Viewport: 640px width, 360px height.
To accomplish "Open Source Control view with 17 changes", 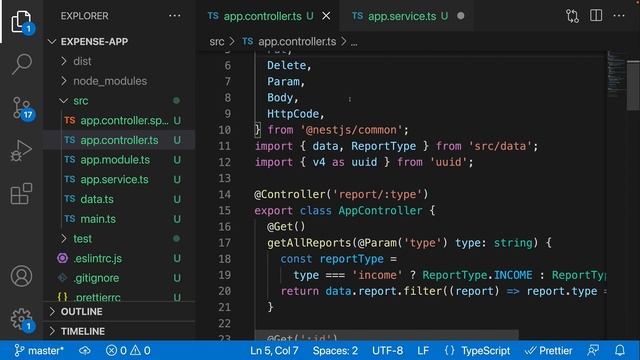I will click(21, 108).
